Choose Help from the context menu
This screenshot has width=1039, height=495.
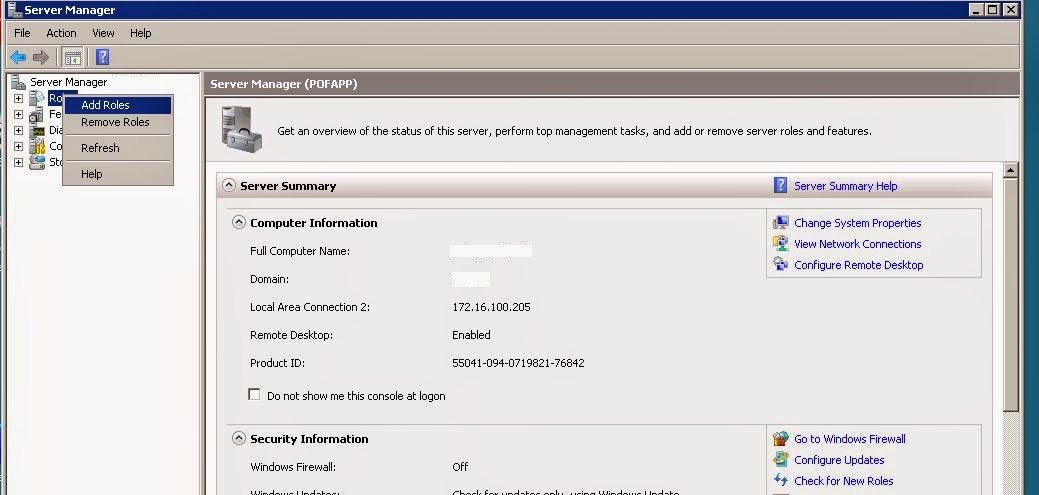click(118, 174)
